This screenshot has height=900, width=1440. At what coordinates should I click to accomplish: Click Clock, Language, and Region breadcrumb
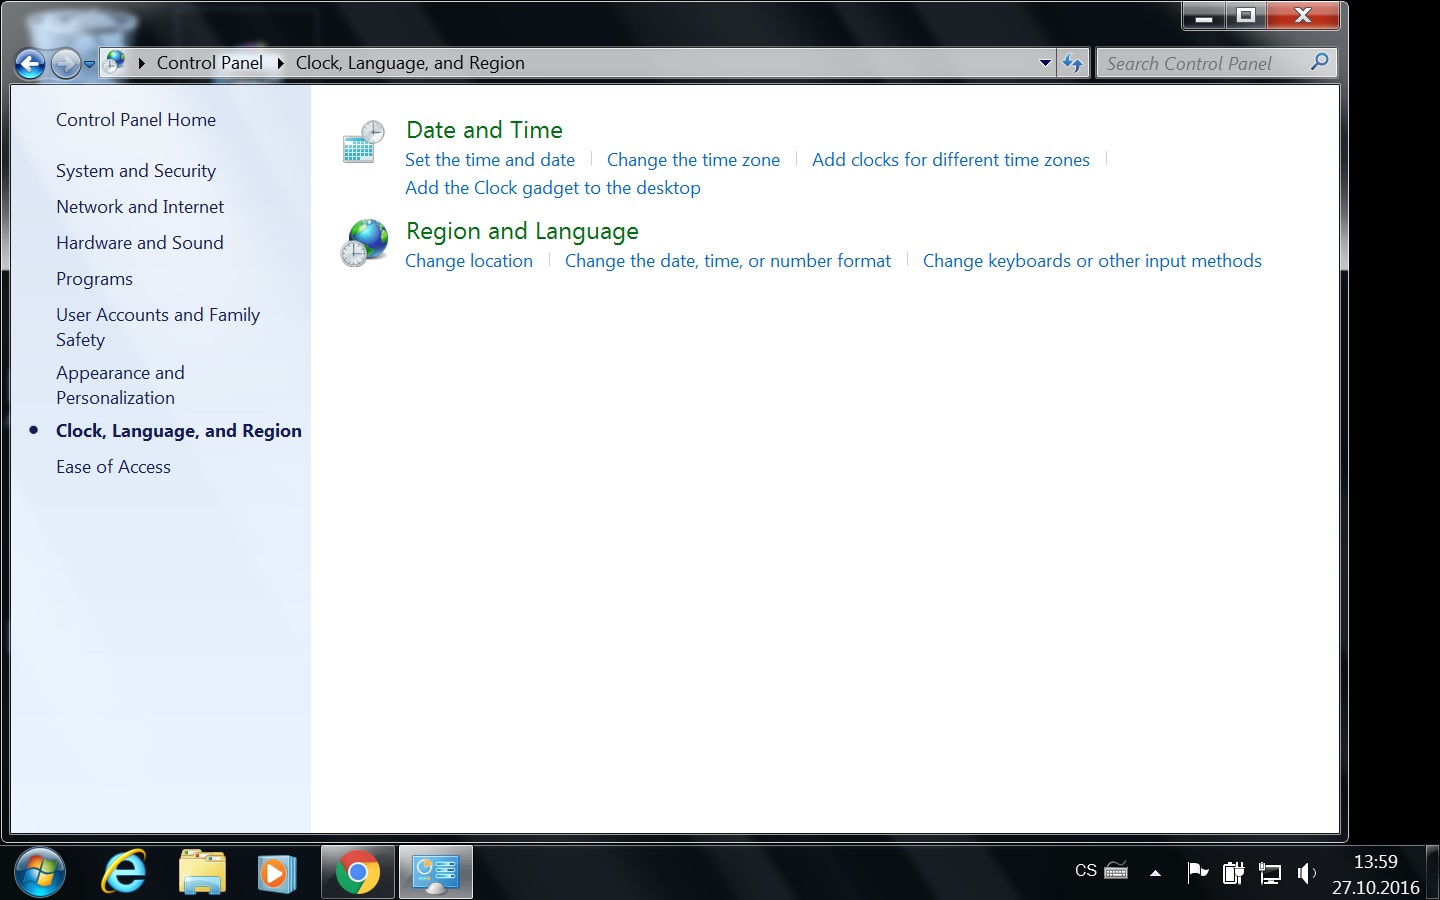(x=410, y=63)
